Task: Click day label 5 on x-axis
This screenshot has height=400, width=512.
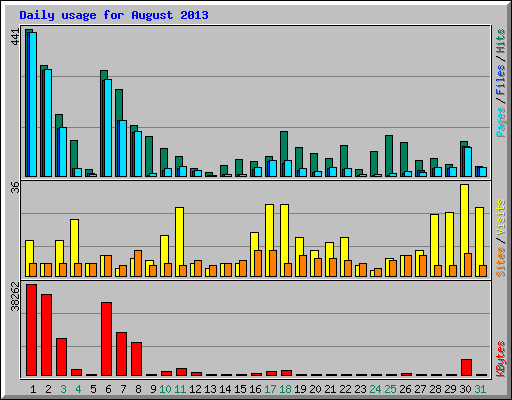Action: coord(93,389)
